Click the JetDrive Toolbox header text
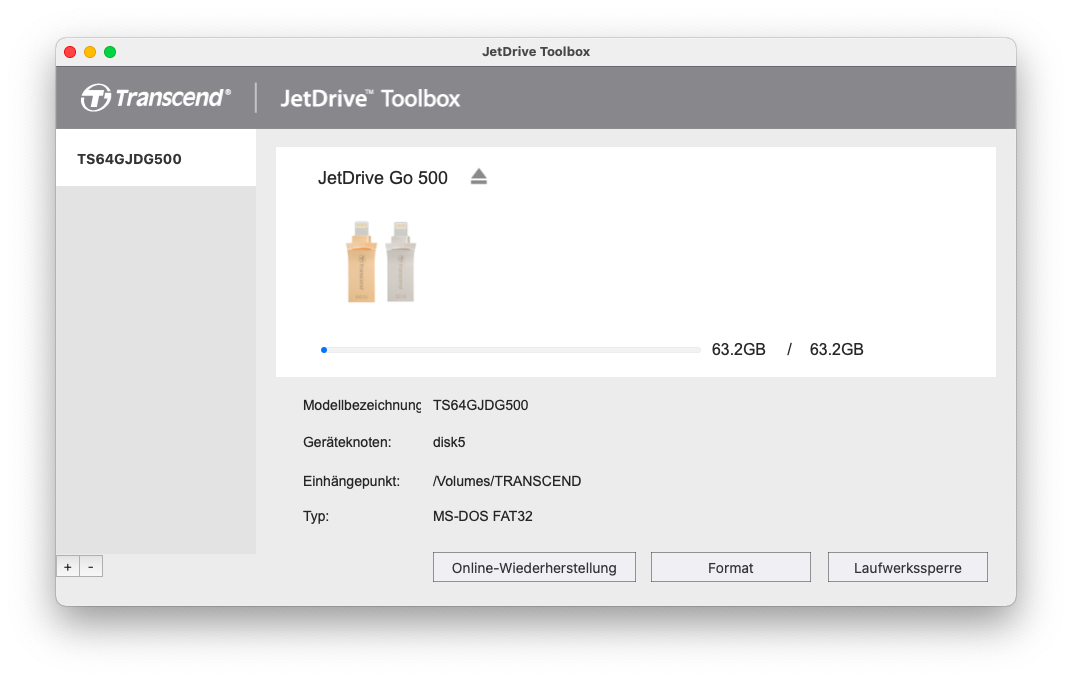This screenshot has width=1072, height=680. (x=371, y=98)
